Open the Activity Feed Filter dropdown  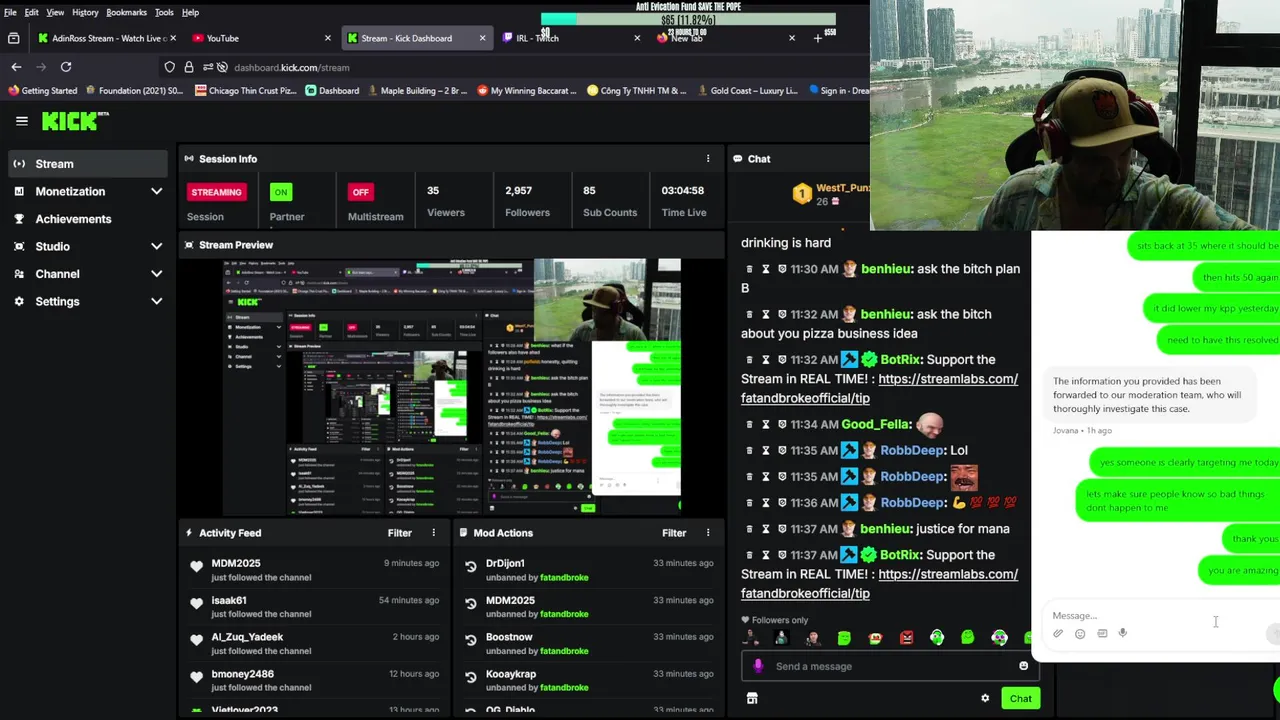pyautogui.click(x=399, y=533)
